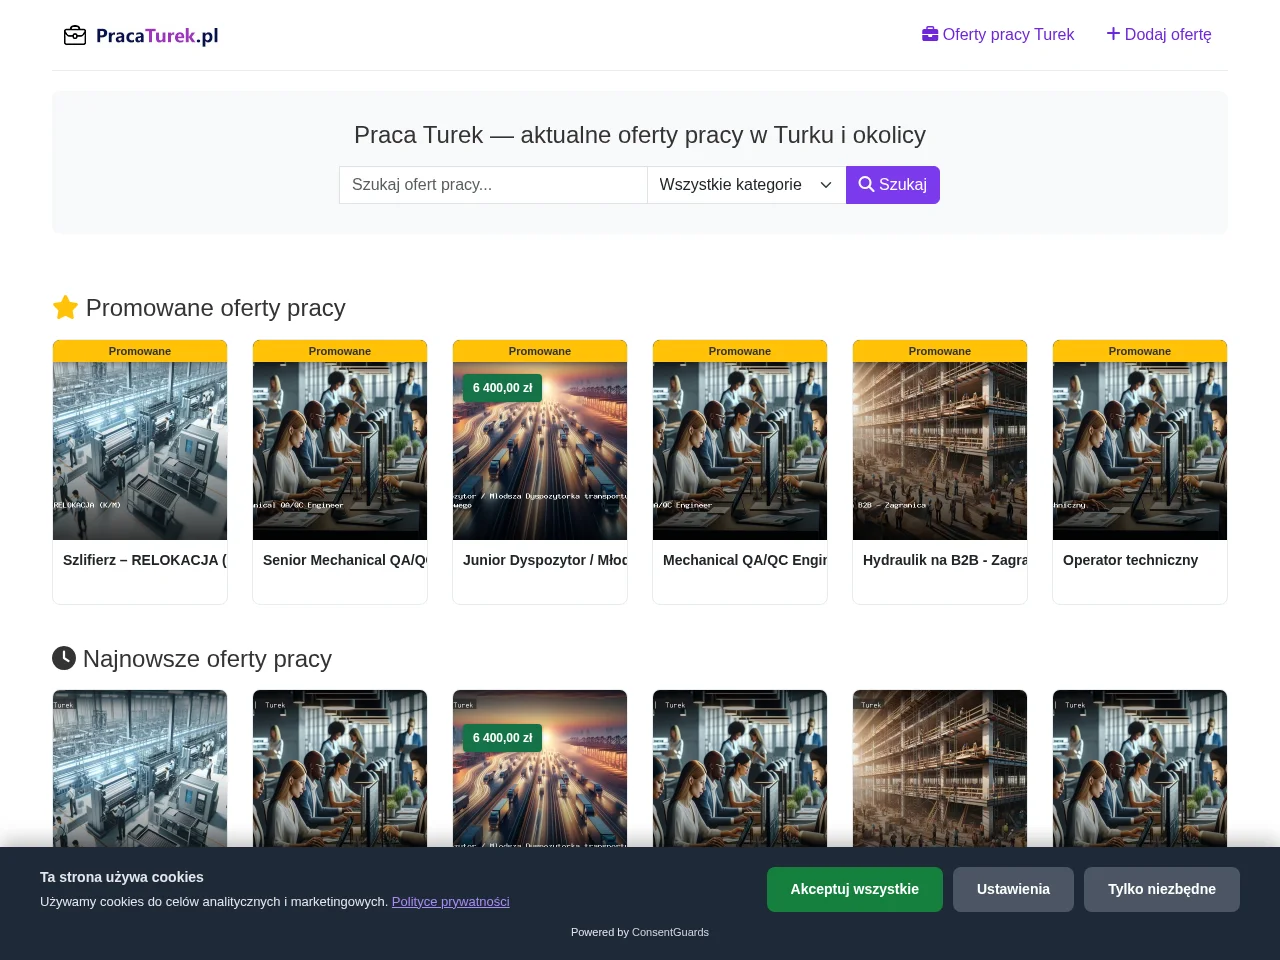
Task: Click the chevron arrow of the category selector
Action: [826, 185]
